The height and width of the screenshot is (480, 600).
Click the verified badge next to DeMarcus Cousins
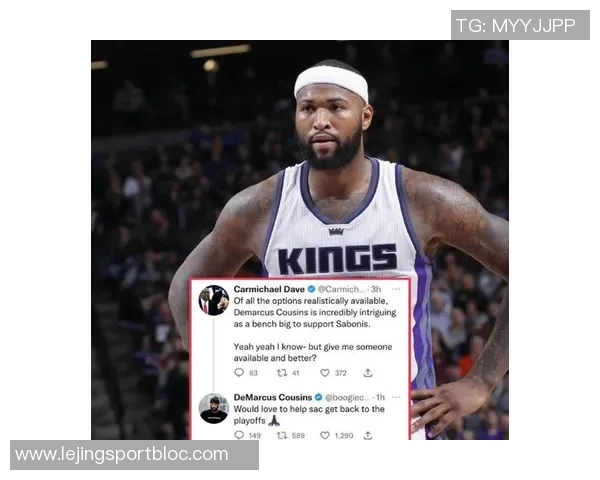coord(318,397)
